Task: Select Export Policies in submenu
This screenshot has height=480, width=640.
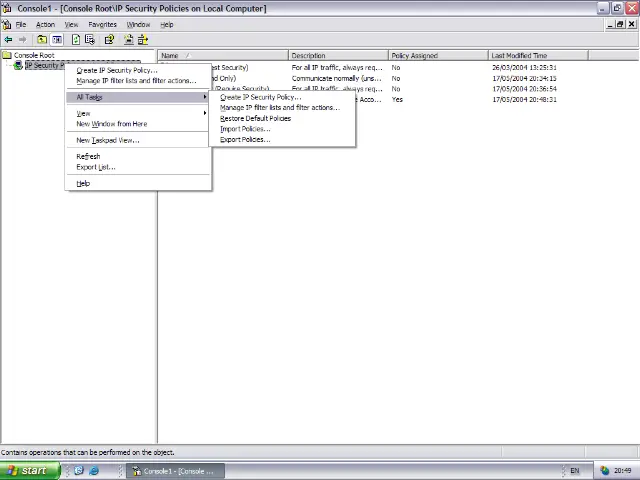Action: 282,140
